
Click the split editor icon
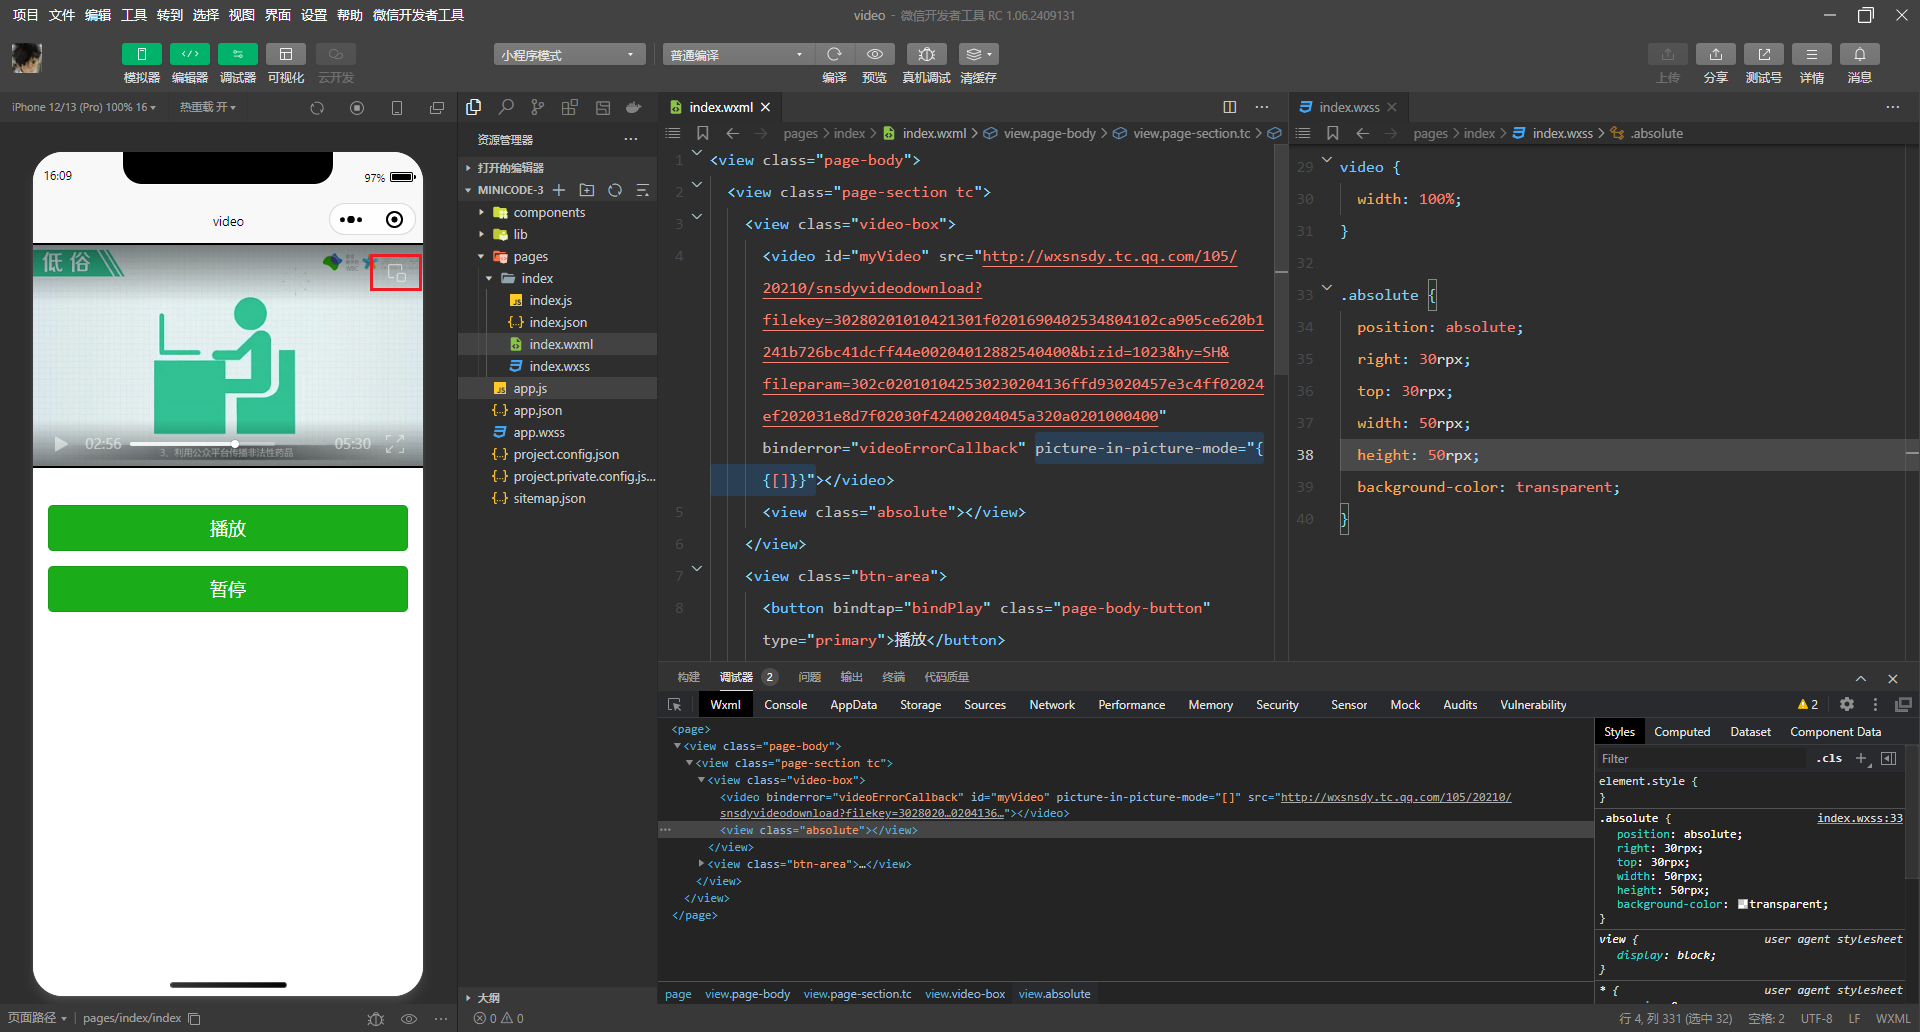1229,107
